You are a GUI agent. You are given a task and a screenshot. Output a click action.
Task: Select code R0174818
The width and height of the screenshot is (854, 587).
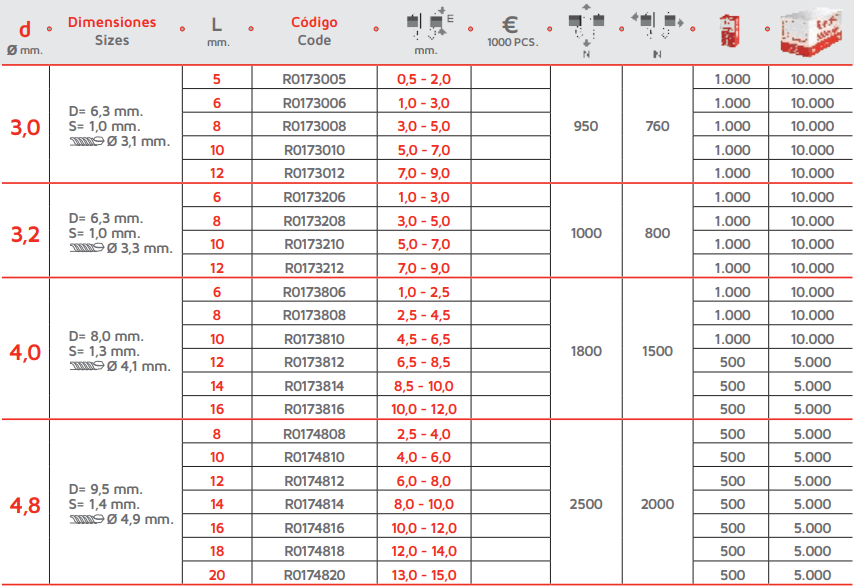(x=314, y=551)
